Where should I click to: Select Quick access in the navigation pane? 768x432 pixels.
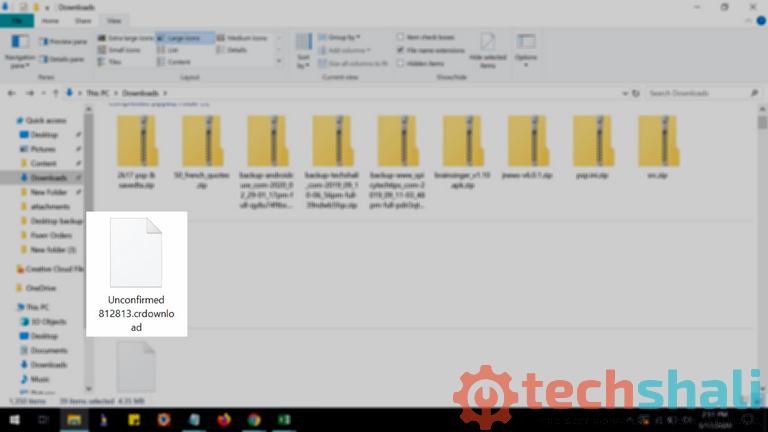[x=46, y=120]
